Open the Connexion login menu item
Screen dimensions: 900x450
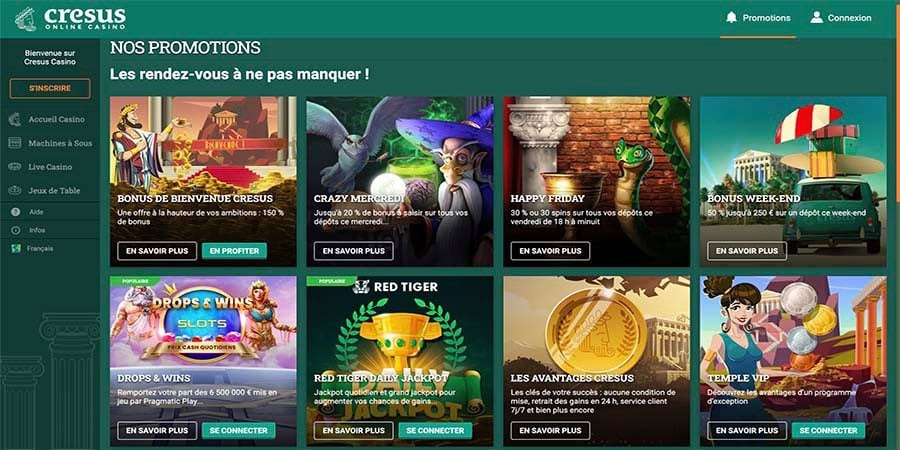841,18
